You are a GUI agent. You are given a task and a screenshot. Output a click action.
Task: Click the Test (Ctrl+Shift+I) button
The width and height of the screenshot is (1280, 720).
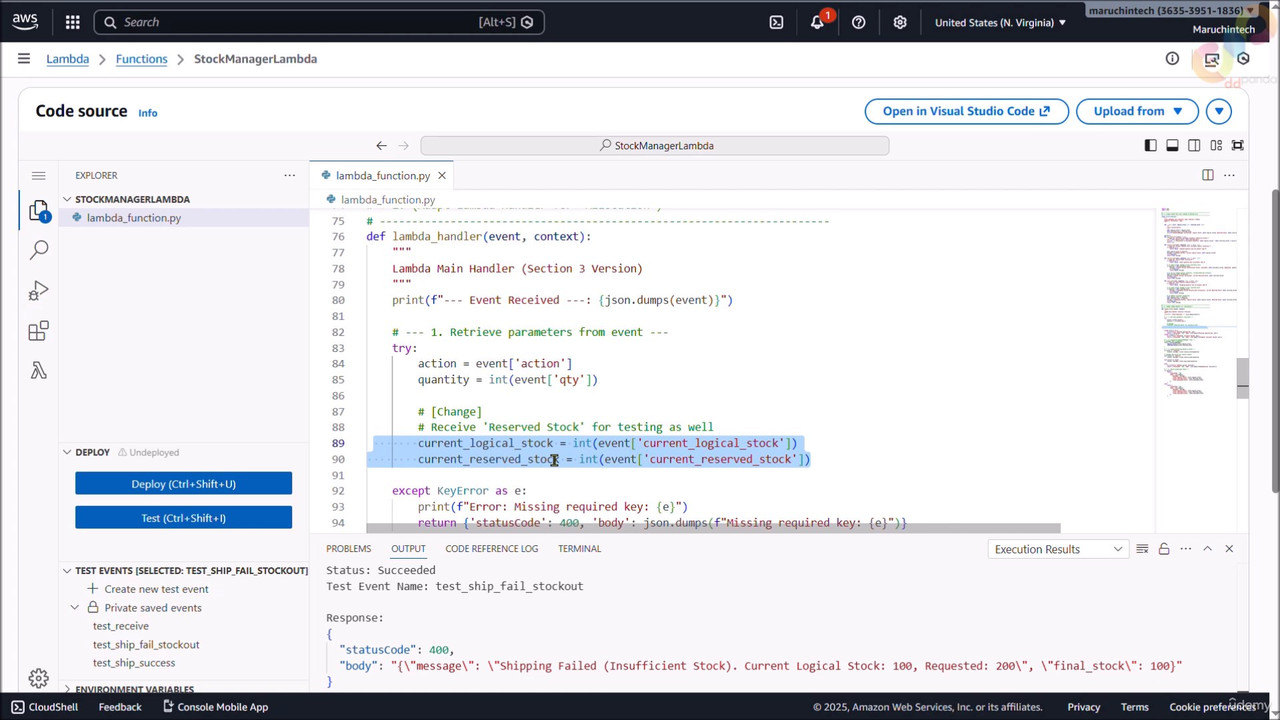[183, 518]
